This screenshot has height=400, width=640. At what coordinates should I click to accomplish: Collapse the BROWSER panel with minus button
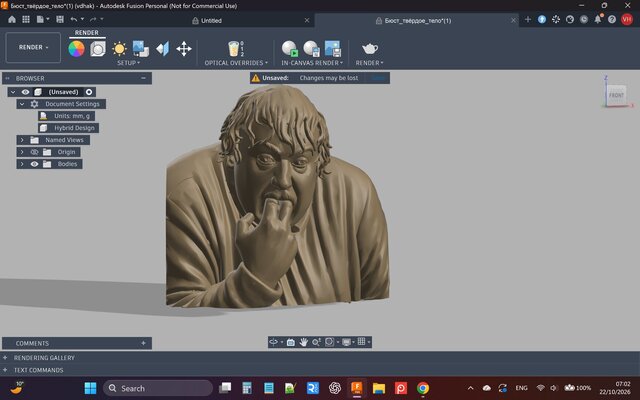pos(143,78)
